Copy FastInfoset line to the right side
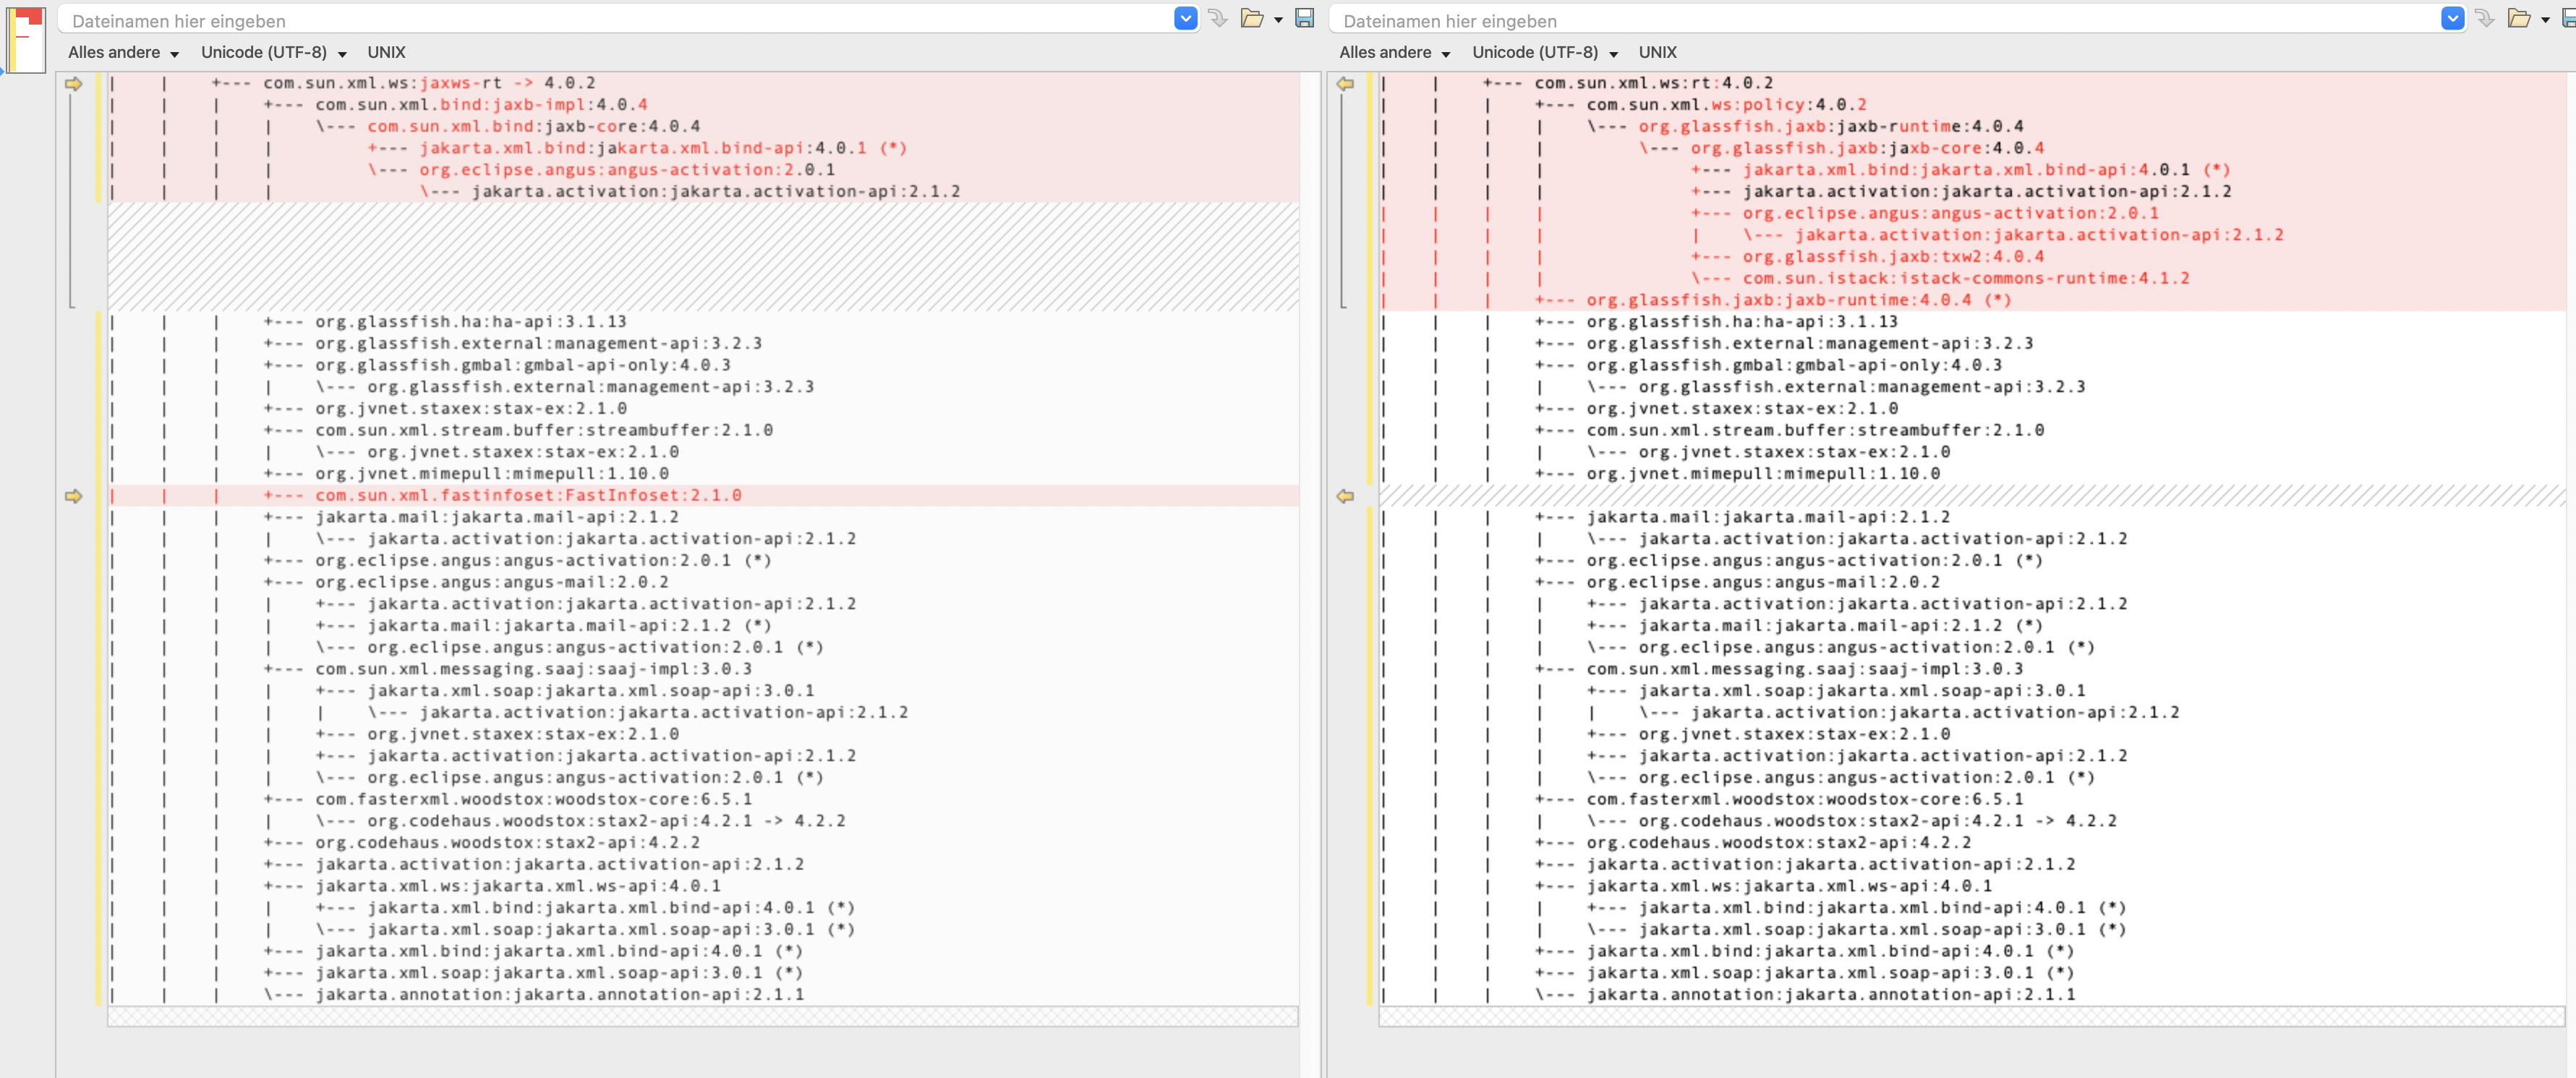This screenshot has height=1078, width=2576. point(73,496)
